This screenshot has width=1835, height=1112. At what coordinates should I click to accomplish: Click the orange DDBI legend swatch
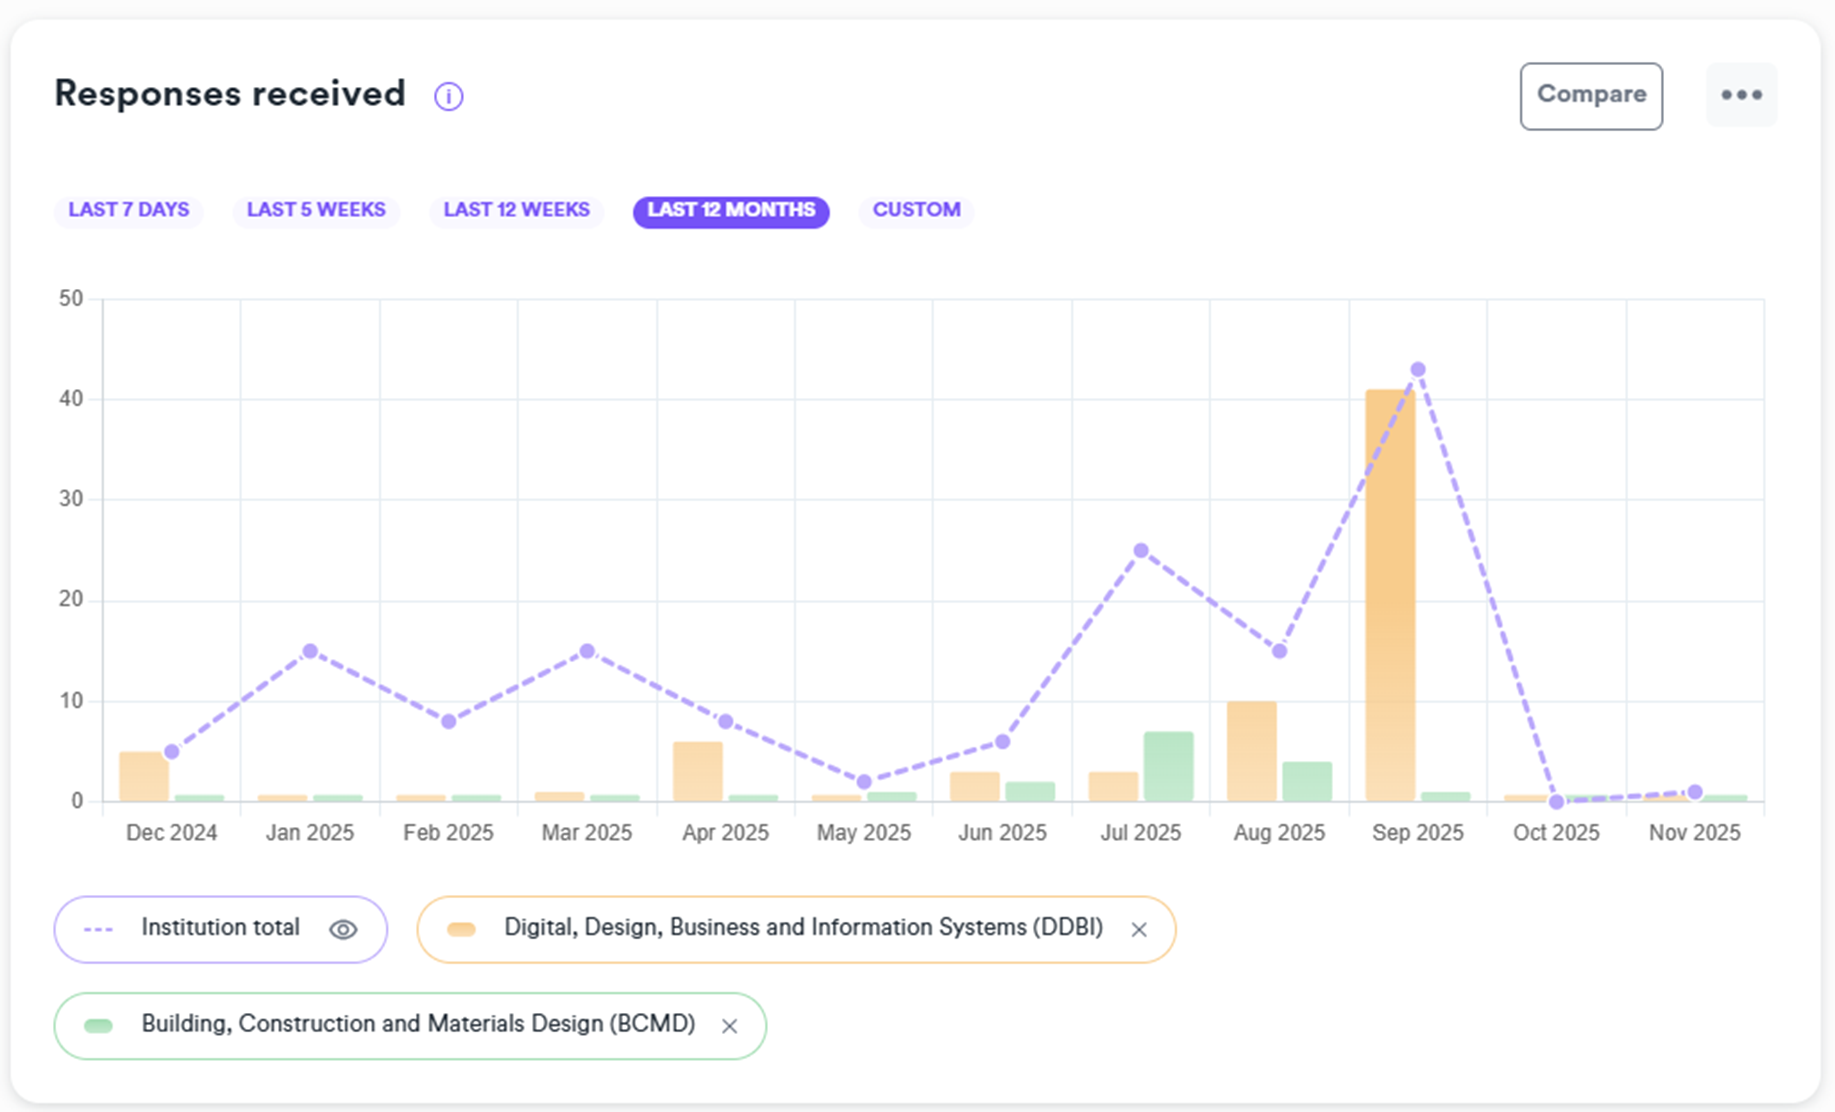pyautogui.click(x=461, y=929)
